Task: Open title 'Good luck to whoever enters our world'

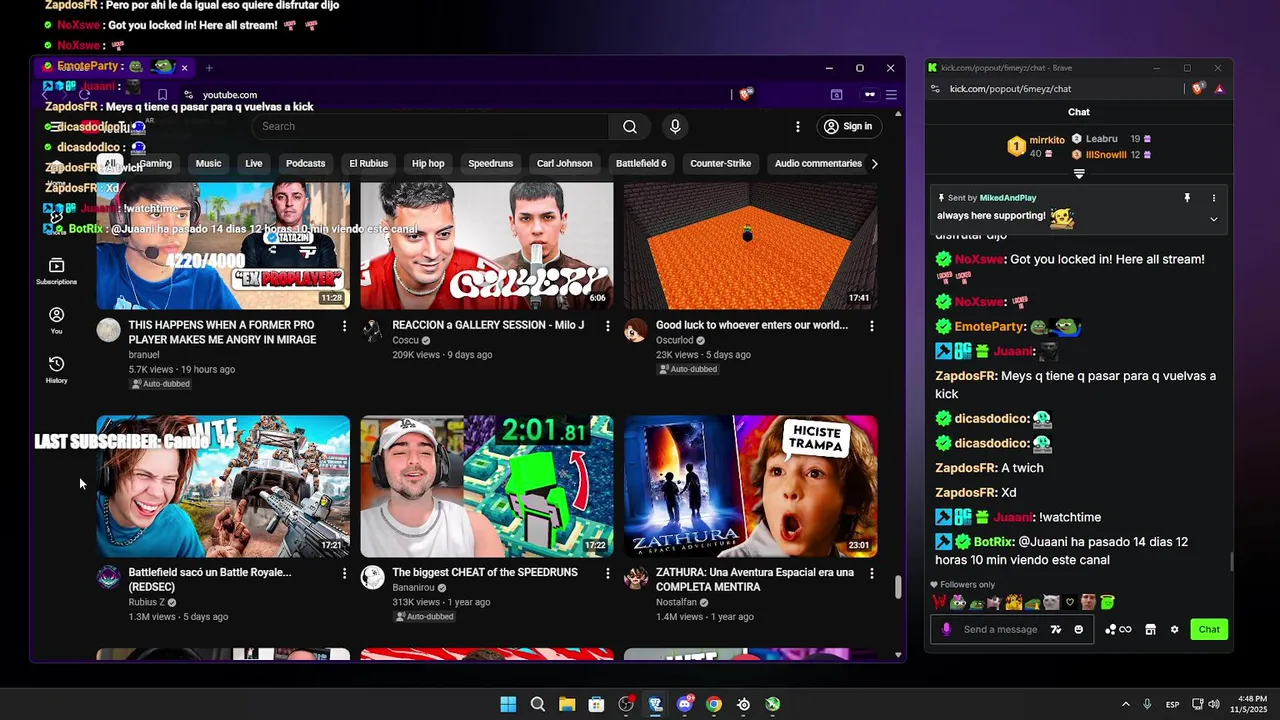Action: [752, 325]
